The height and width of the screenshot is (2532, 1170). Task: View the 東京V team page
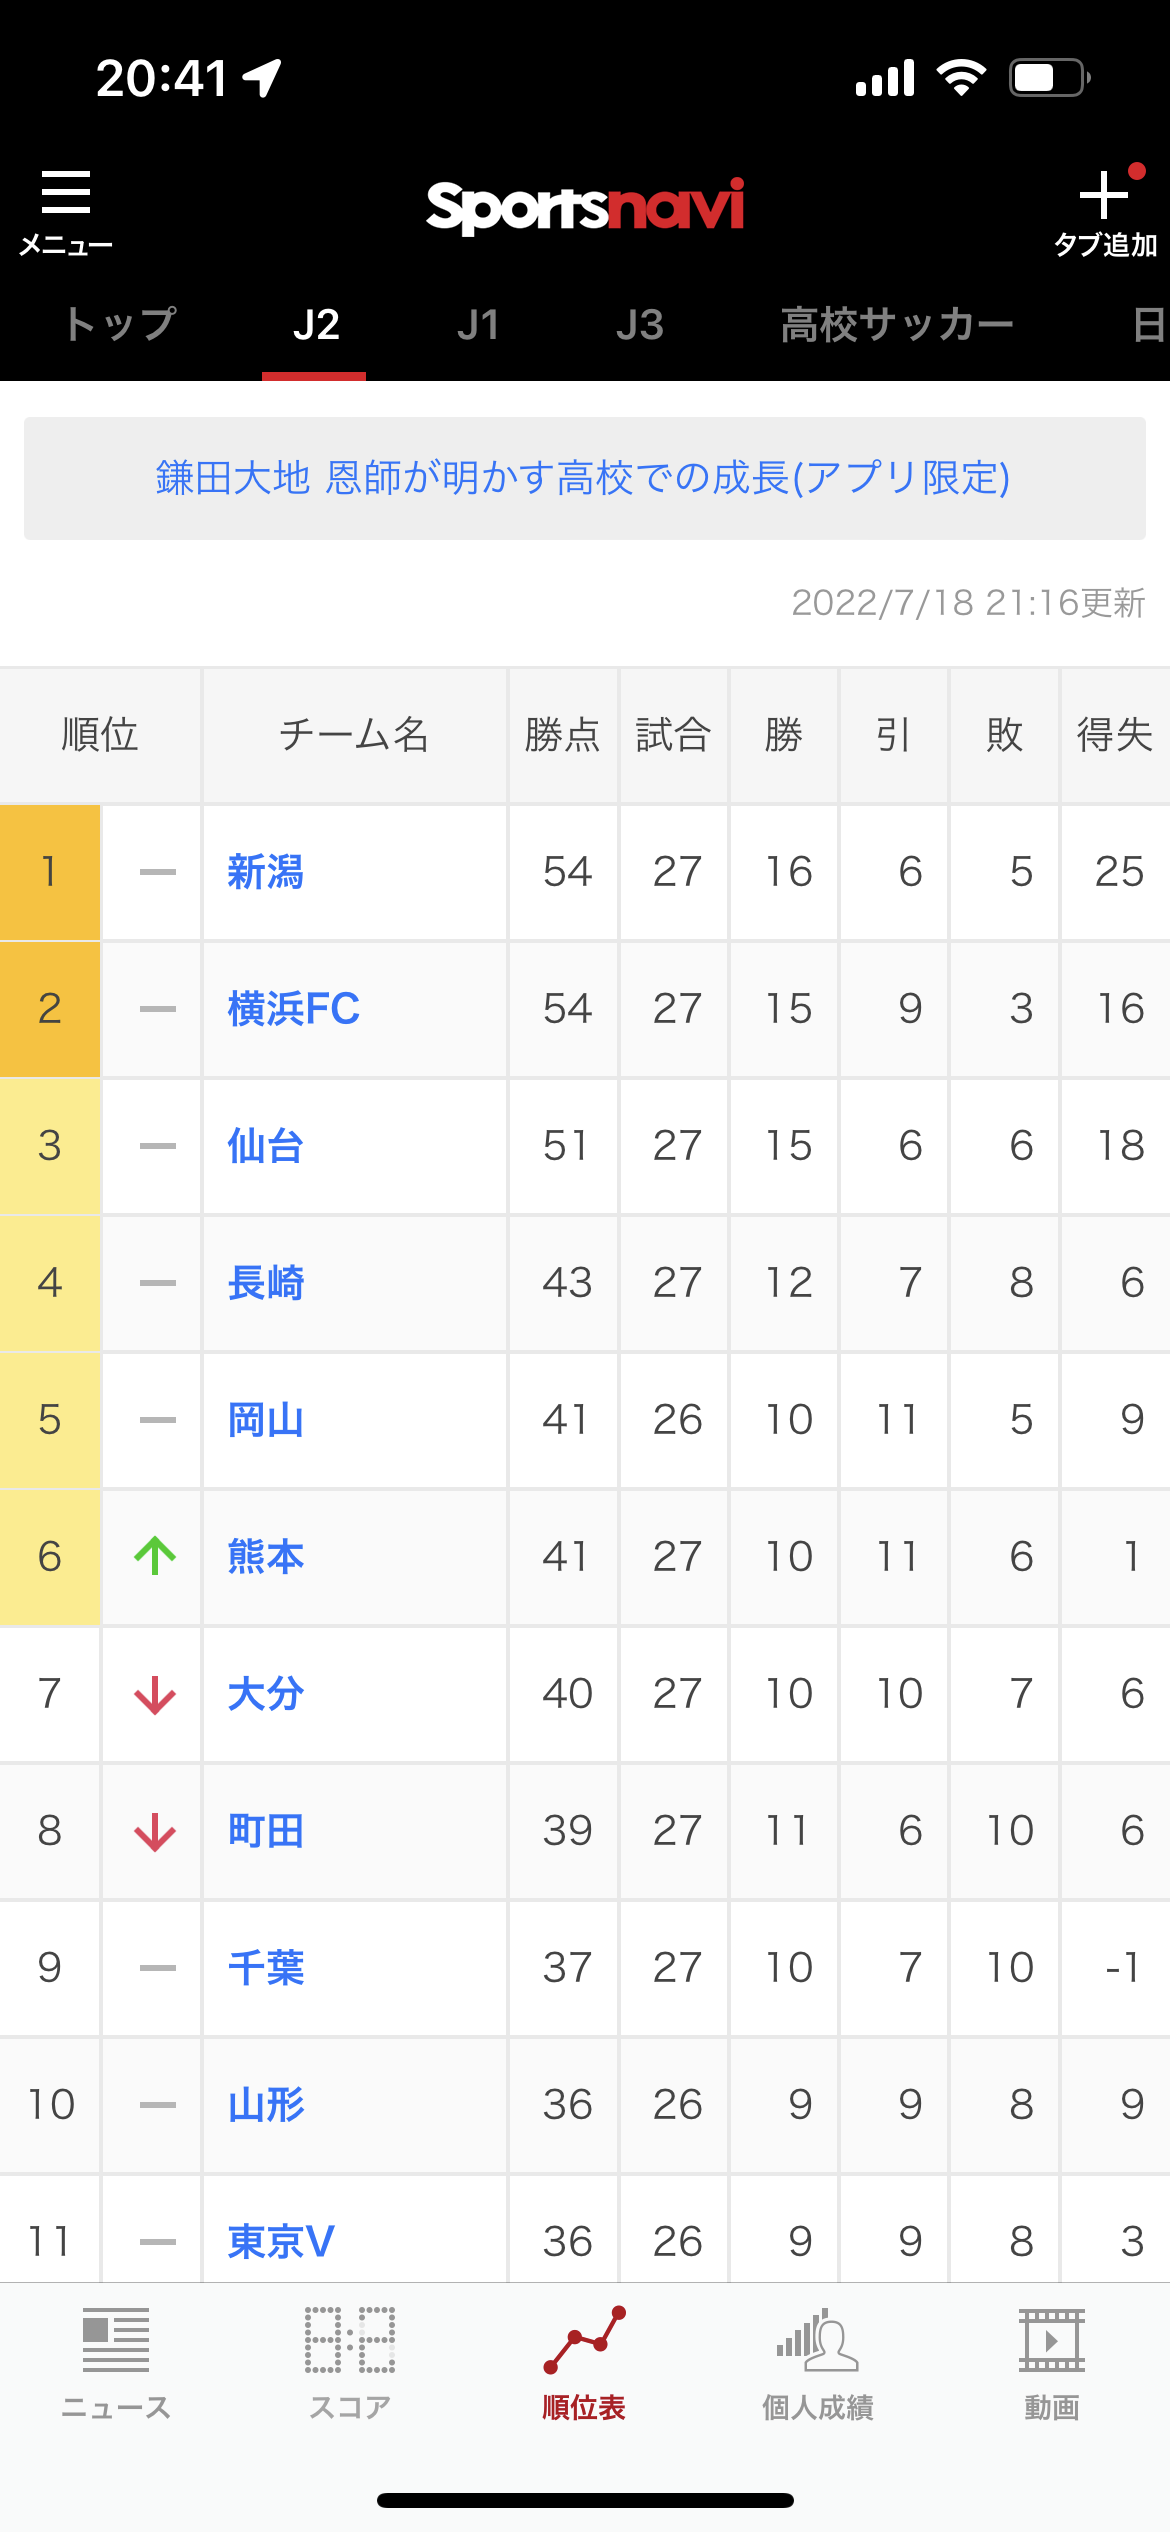pos(281,2240)
